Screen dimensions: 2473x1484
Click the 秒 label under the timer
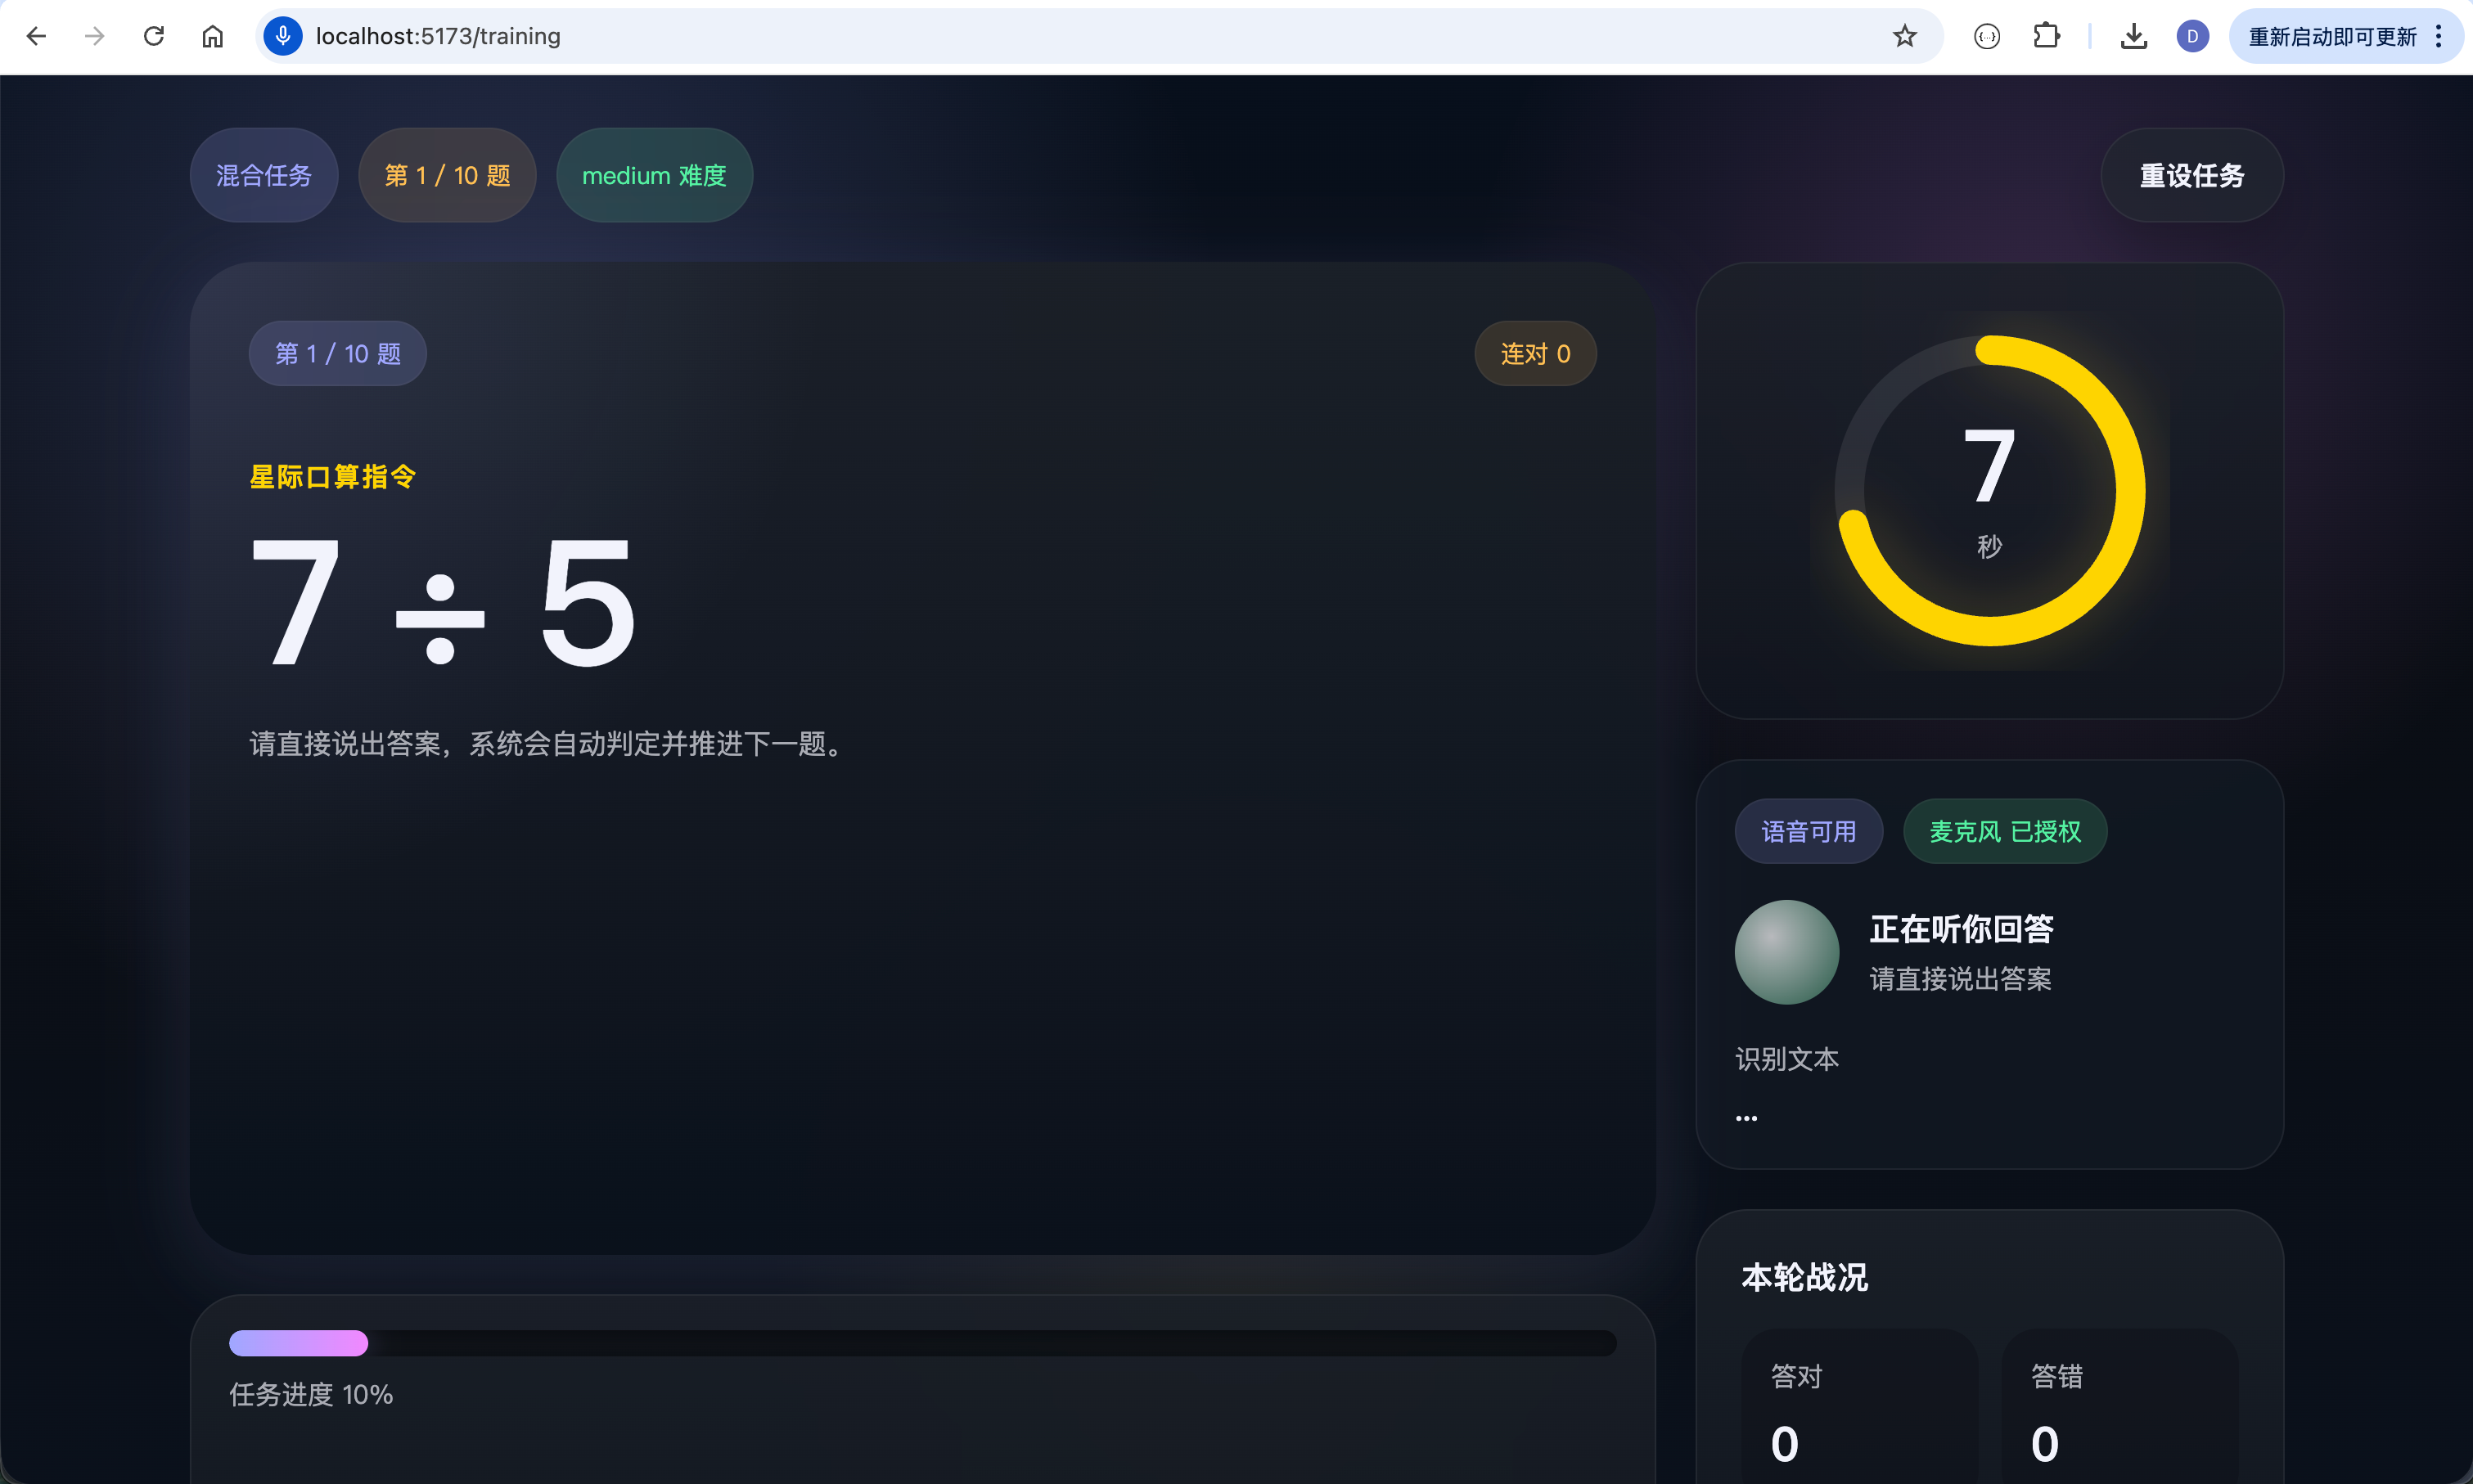(x=1989, y=546)
